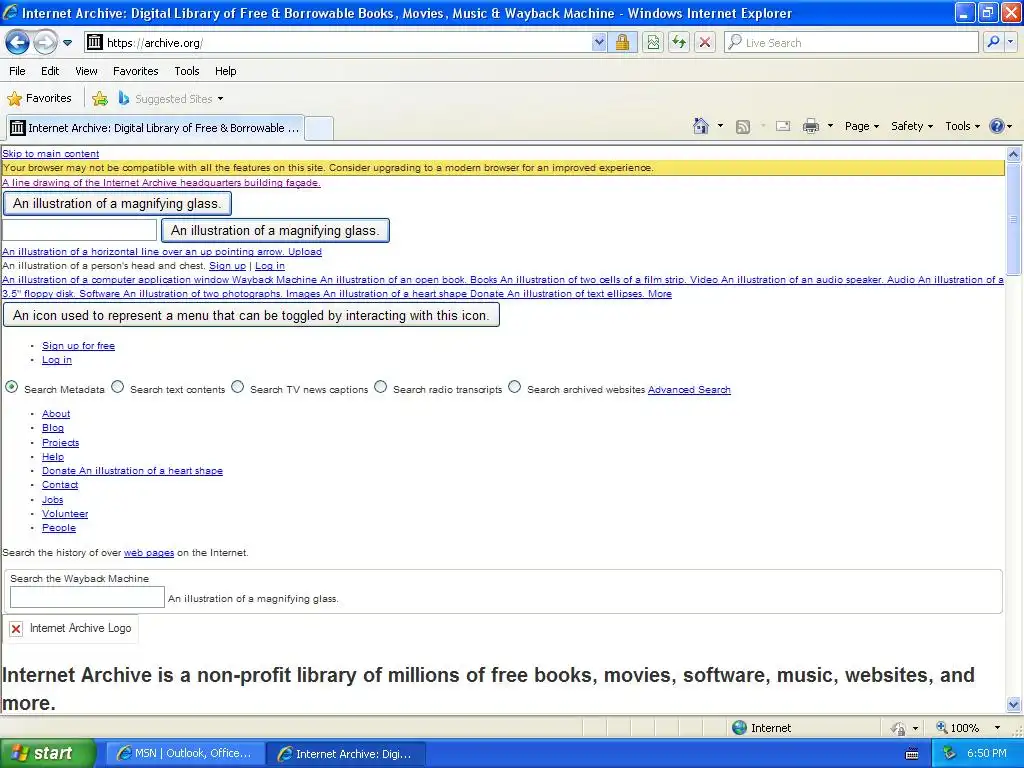Expand the command bar Tools menu
Image resolution: width=1024 pixels, height=768 pixels.
(963, 126)
